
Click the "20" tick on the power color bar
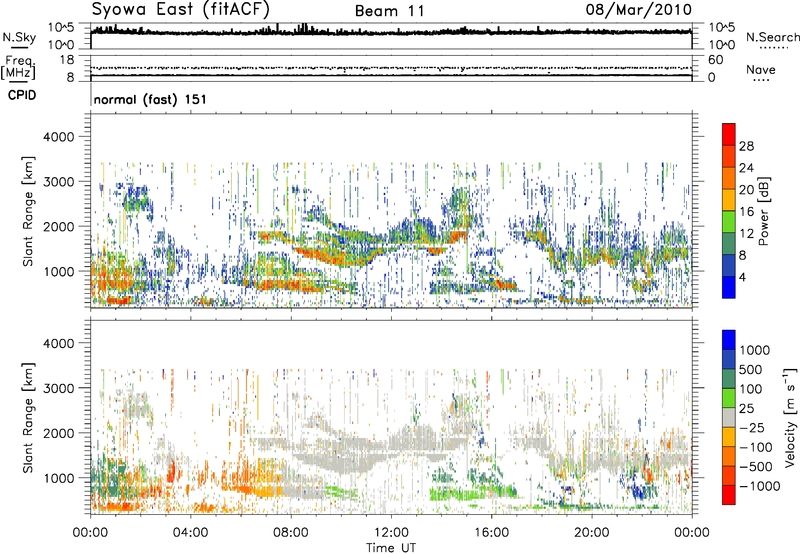(x=746, y=190)
